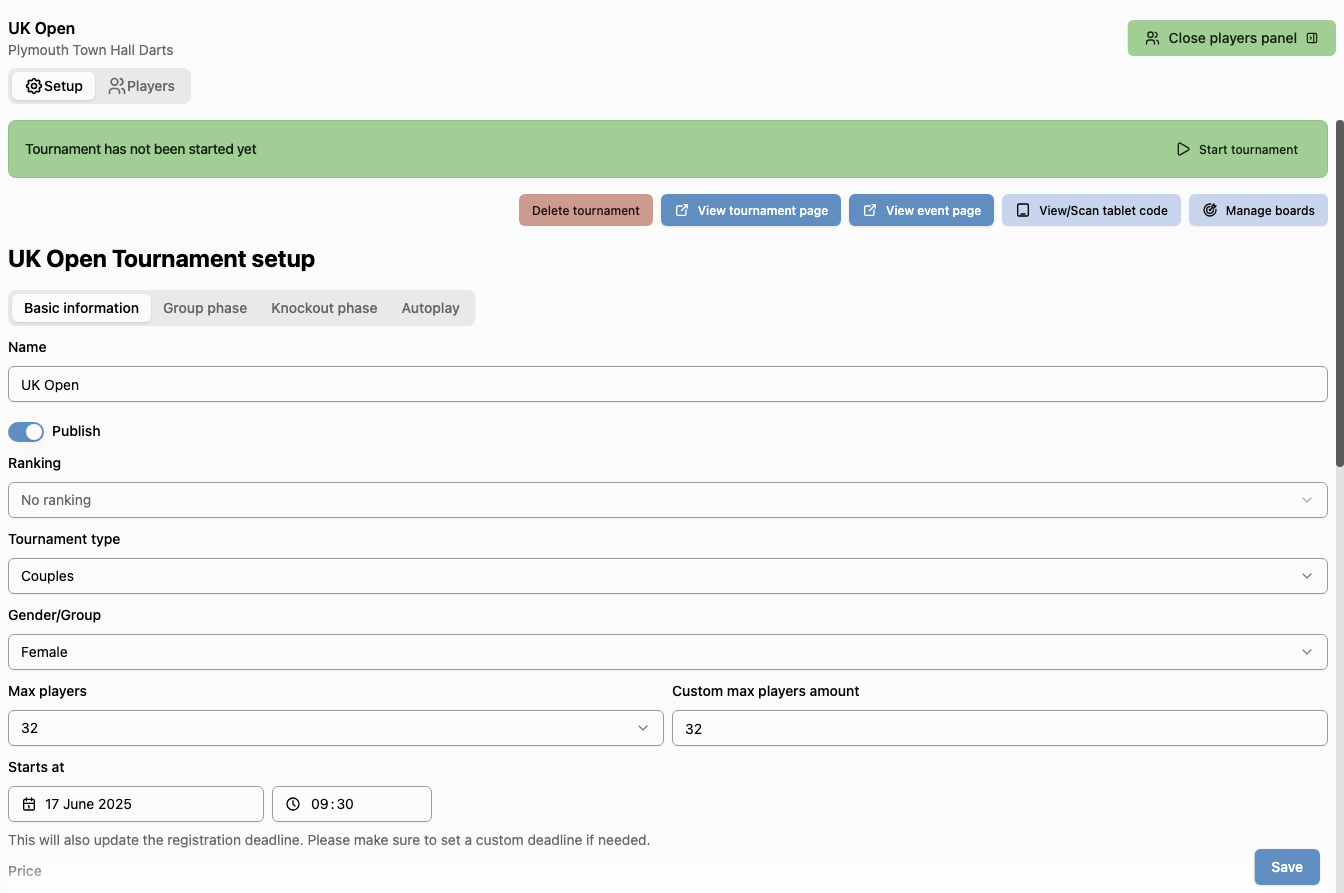Open the Ranking dropdown
The height and width of the screenshot is (893, 1344).
coord(668,500)
